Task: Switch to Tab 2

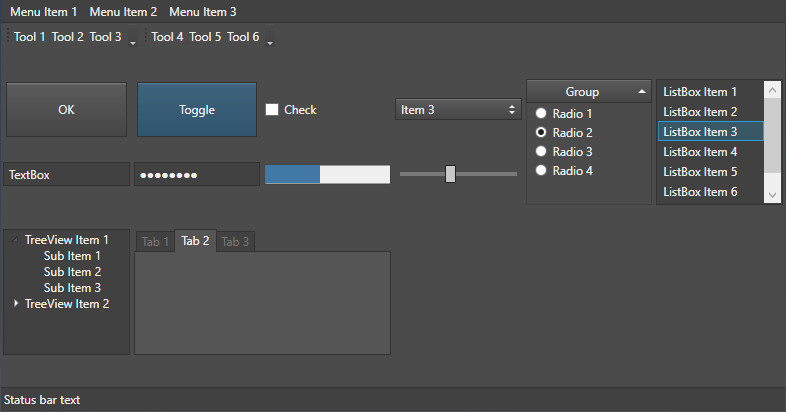Action: (195, 241)
